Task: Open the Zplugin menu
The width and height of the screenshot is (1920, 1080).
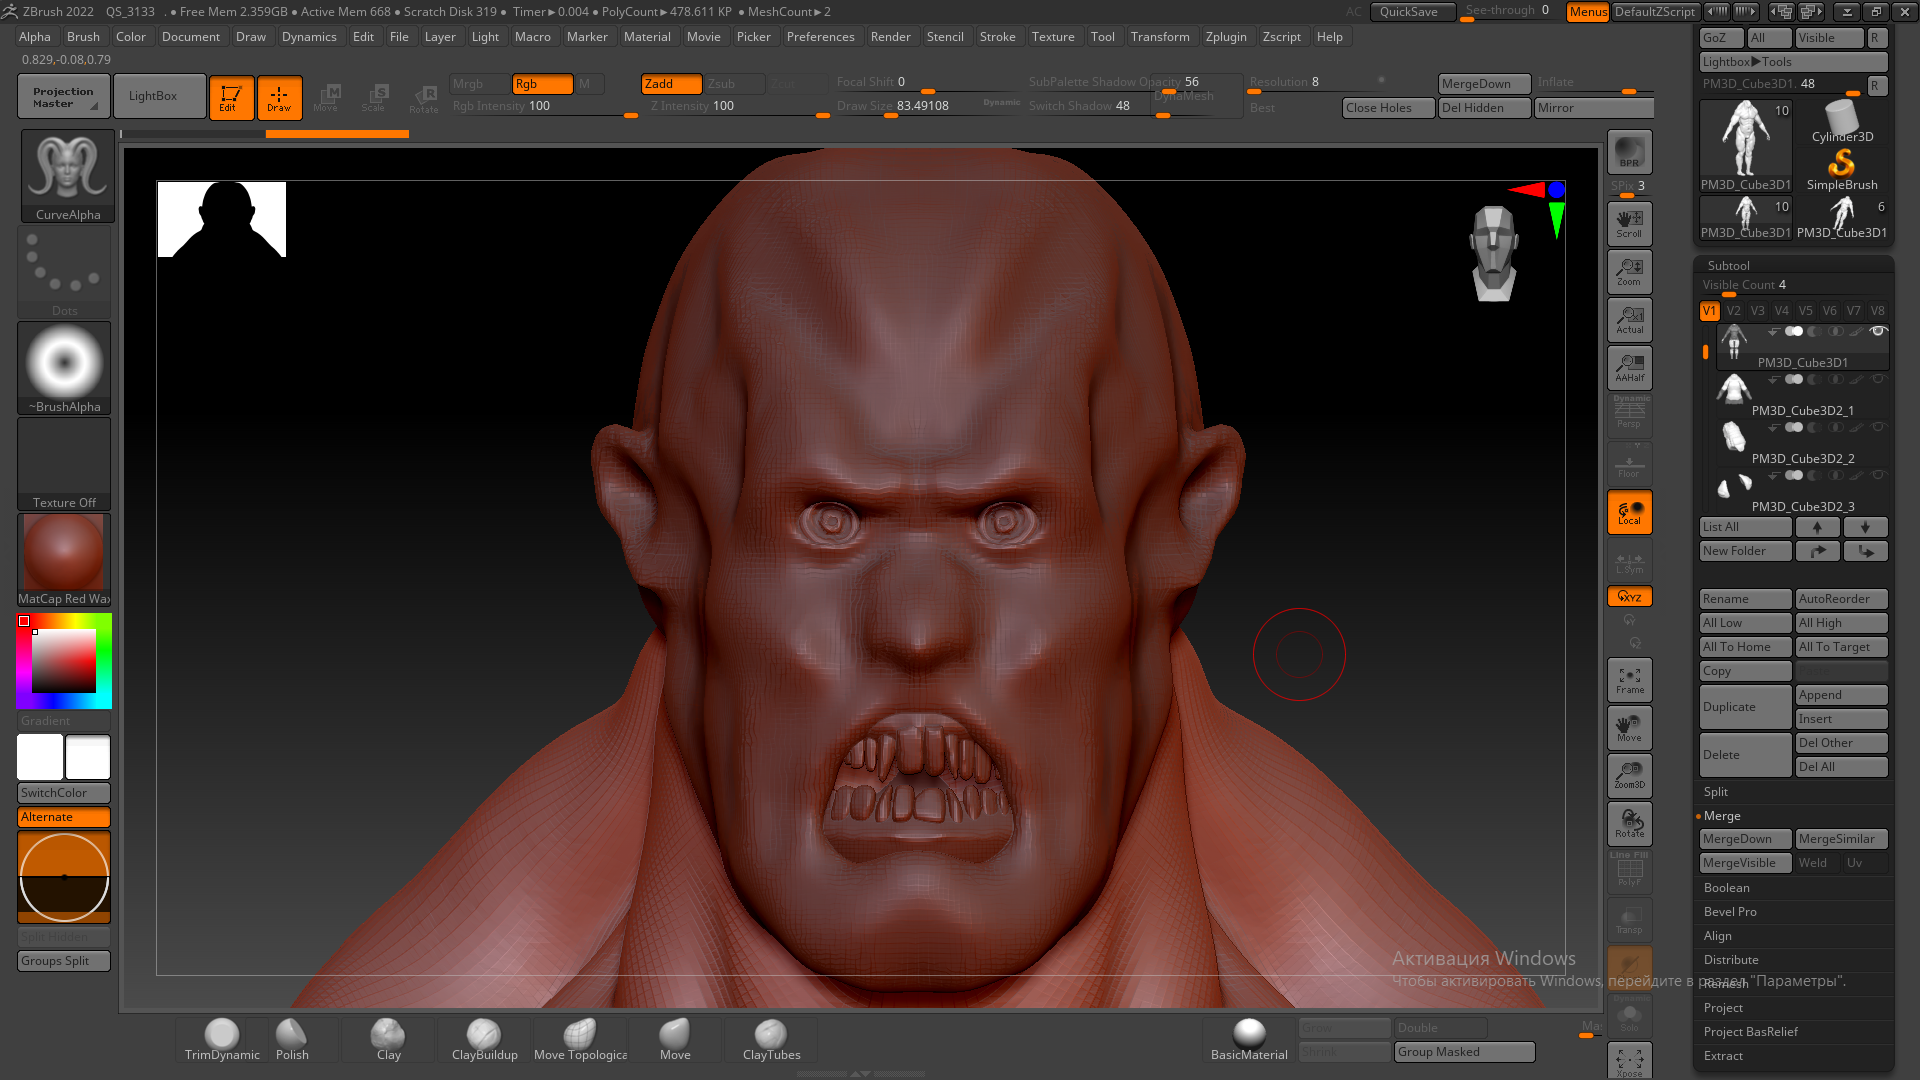Action: (1226, 37)
